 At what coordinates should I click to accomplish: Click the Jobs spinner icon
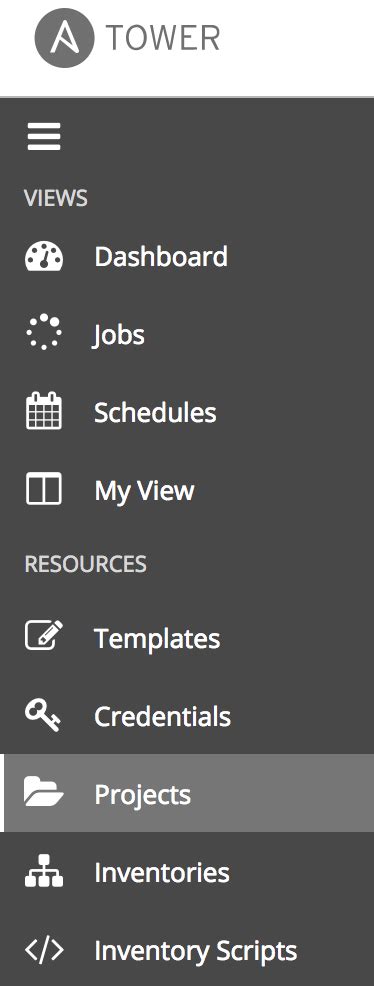point(44,333)
